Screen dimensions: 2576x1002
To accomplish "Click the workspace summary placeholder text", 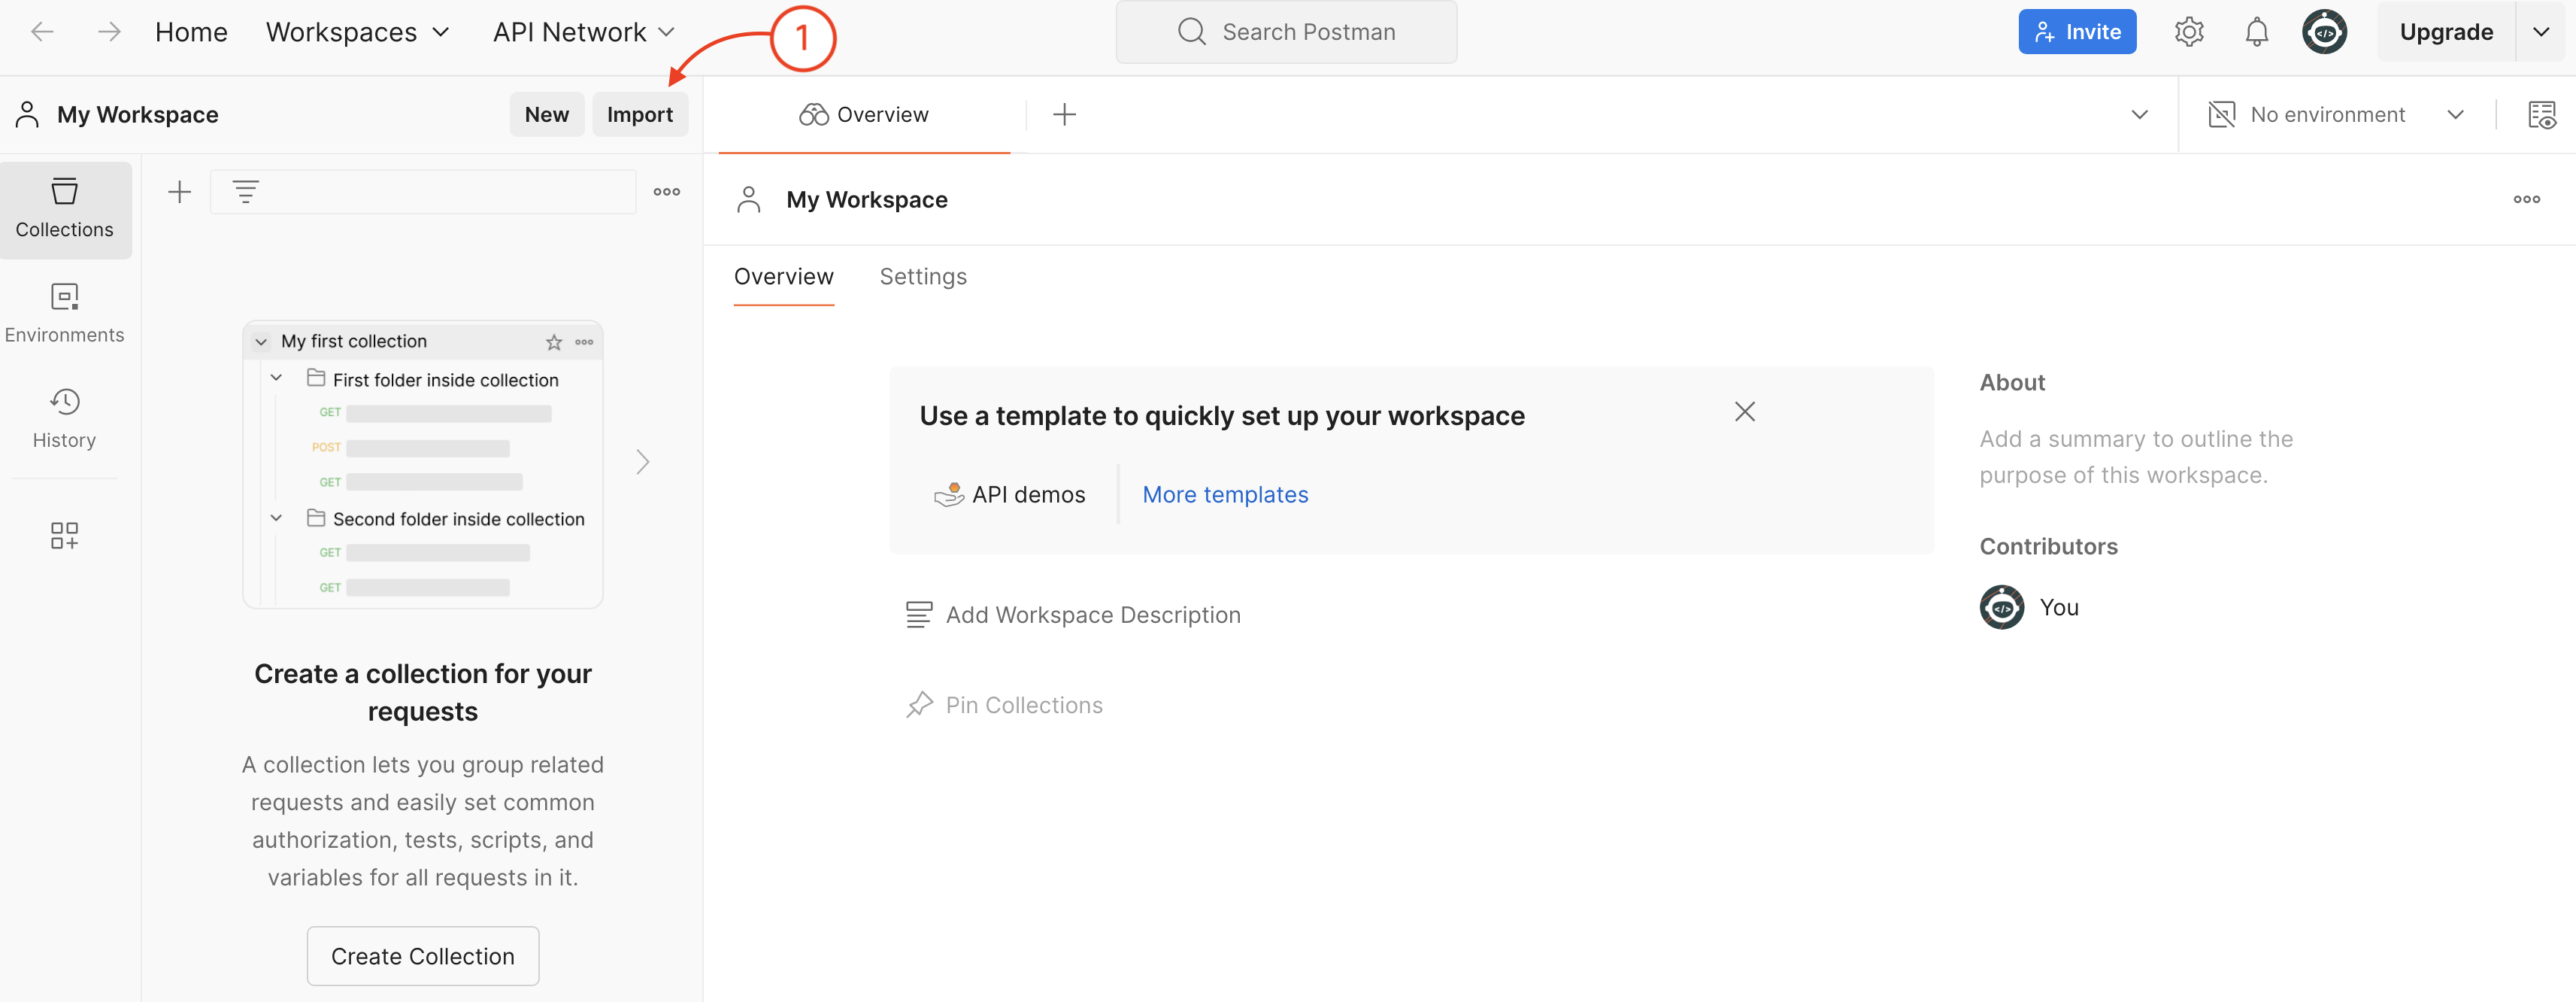I will [2136, 457].
